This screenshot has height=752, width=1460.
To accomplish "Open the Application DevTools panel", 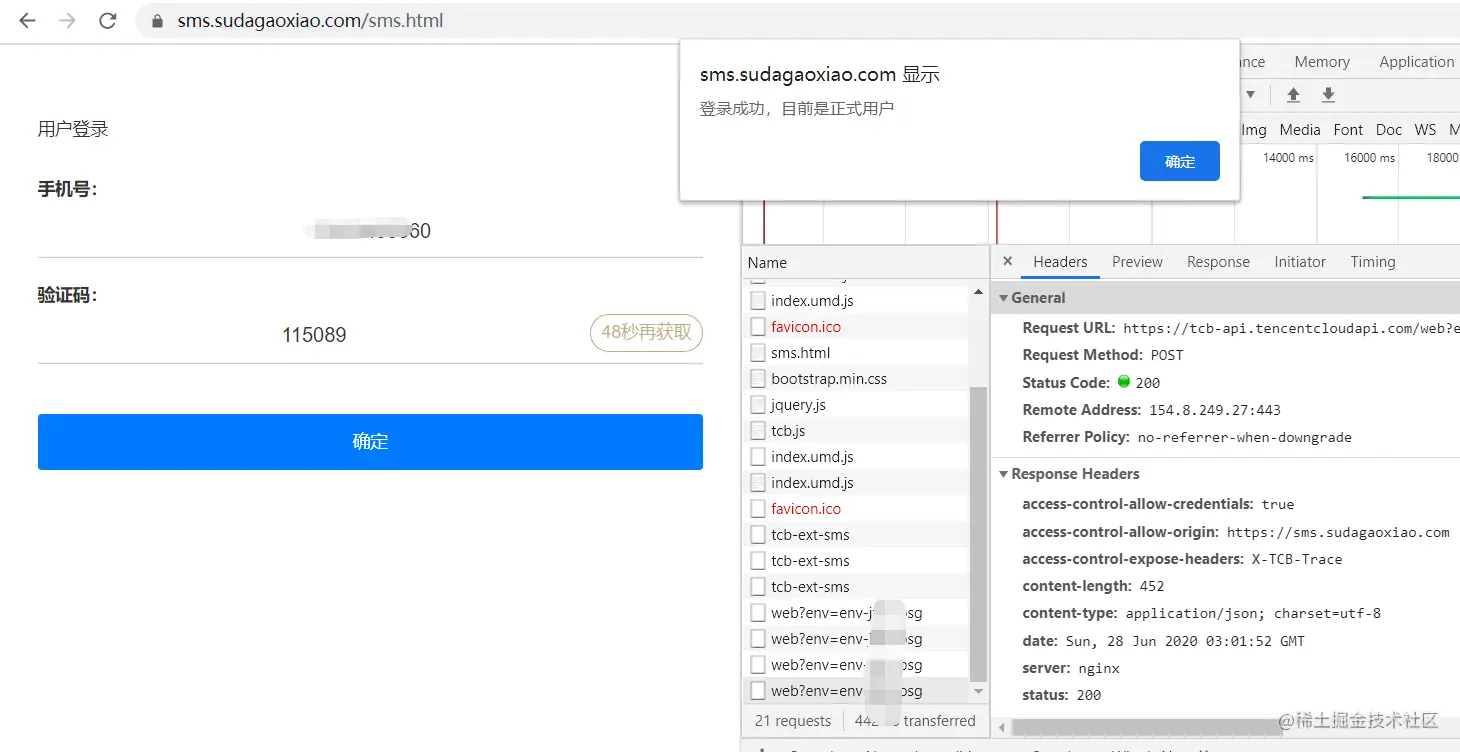I will coord(1416,62).
